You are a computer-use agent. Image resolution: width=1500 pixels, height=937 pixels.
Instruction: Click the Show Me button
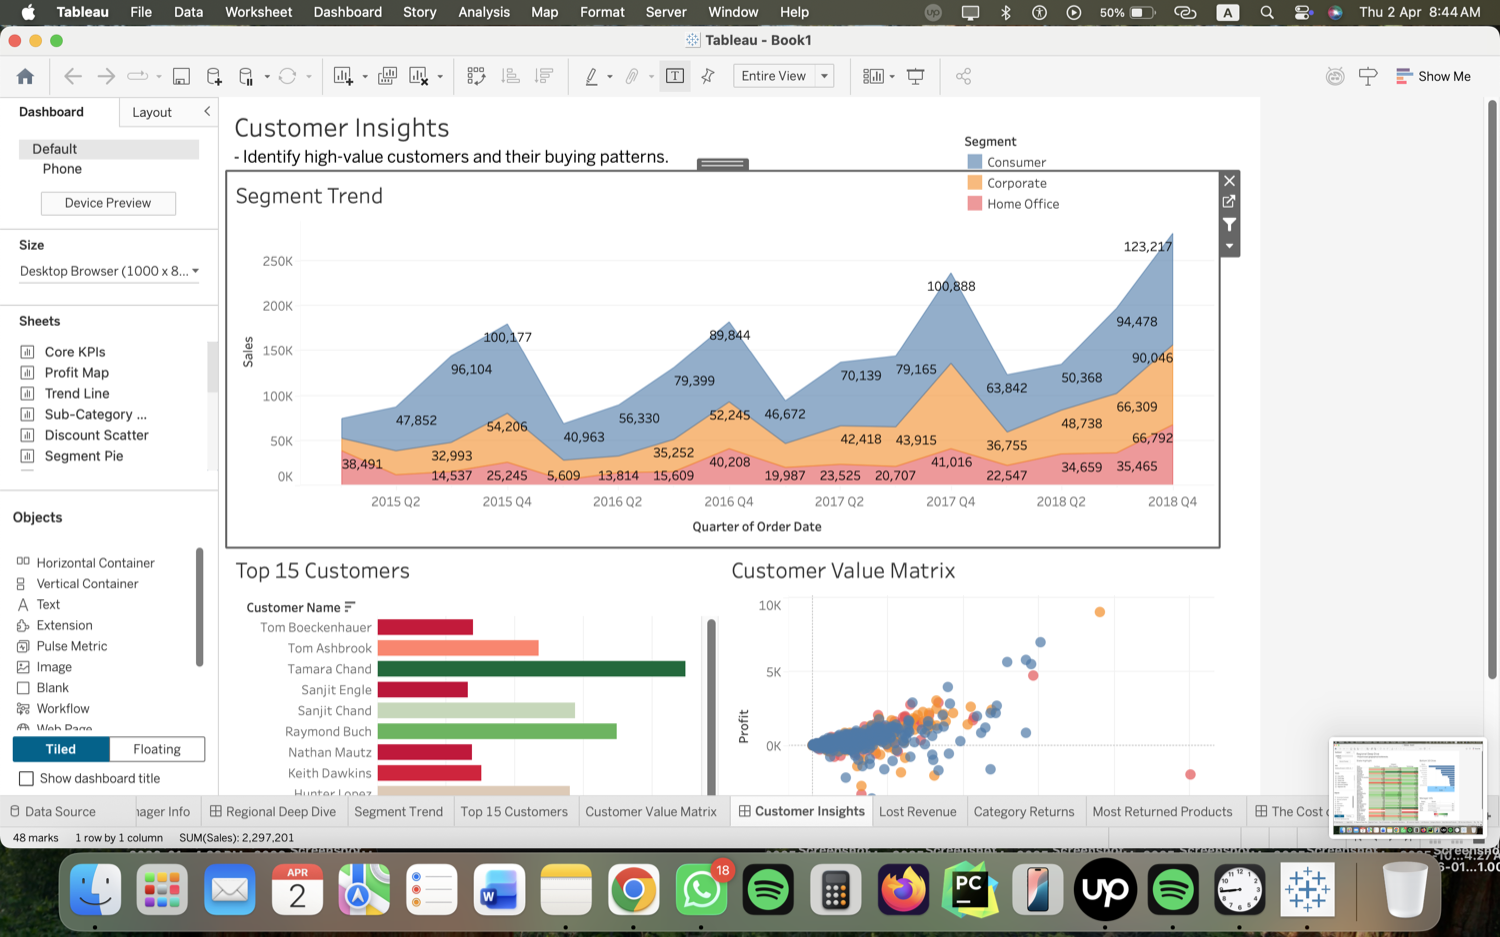coord(1433,76)
